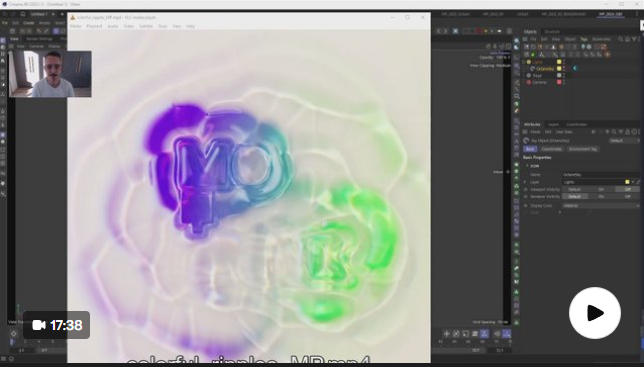Select the Camera object in the tree
This screenshot has height=367, width=644.
540,82
